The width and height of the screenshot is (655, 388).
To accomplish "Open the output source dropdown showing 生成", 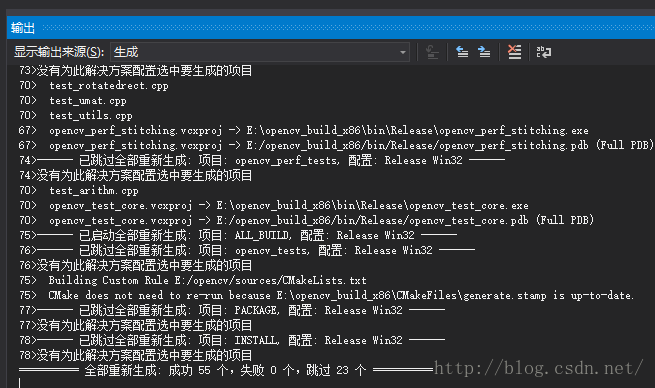I will [259, 52].
